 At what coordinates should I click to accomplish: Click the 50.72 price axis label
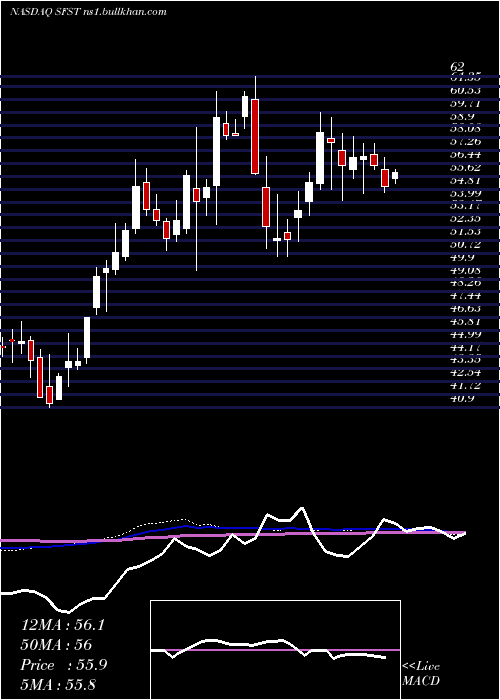465,244
